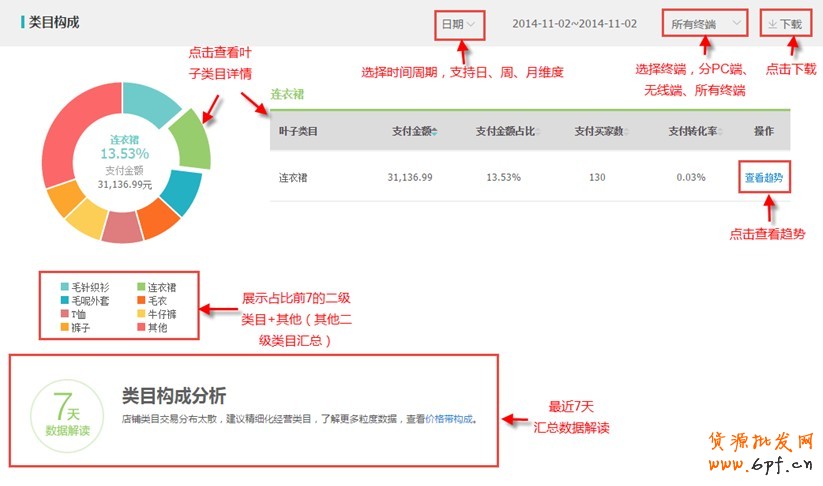823x486 pixels.
Task: Sort by 支付转化率 column
Action: pyautogui.click(x=695, y=131)
